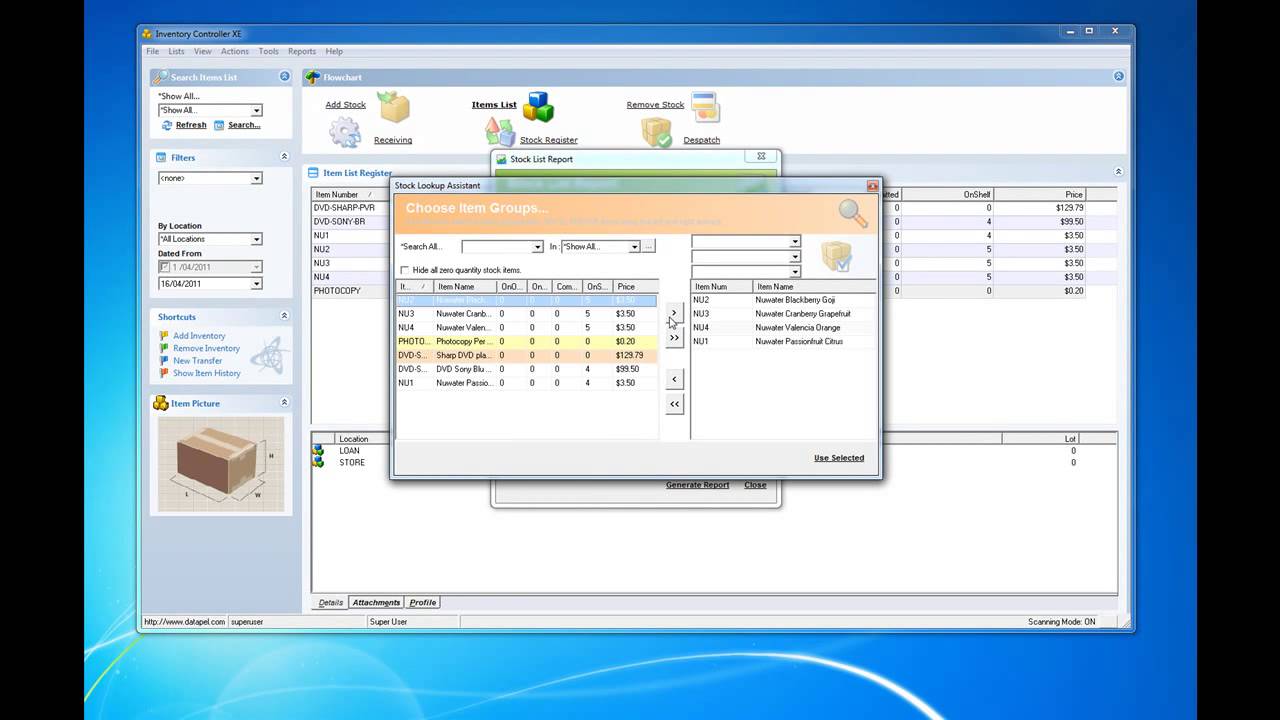This screenshot has height=720, width=1280.
Task: Switch to the Profile tab
Action: (423, 602)
